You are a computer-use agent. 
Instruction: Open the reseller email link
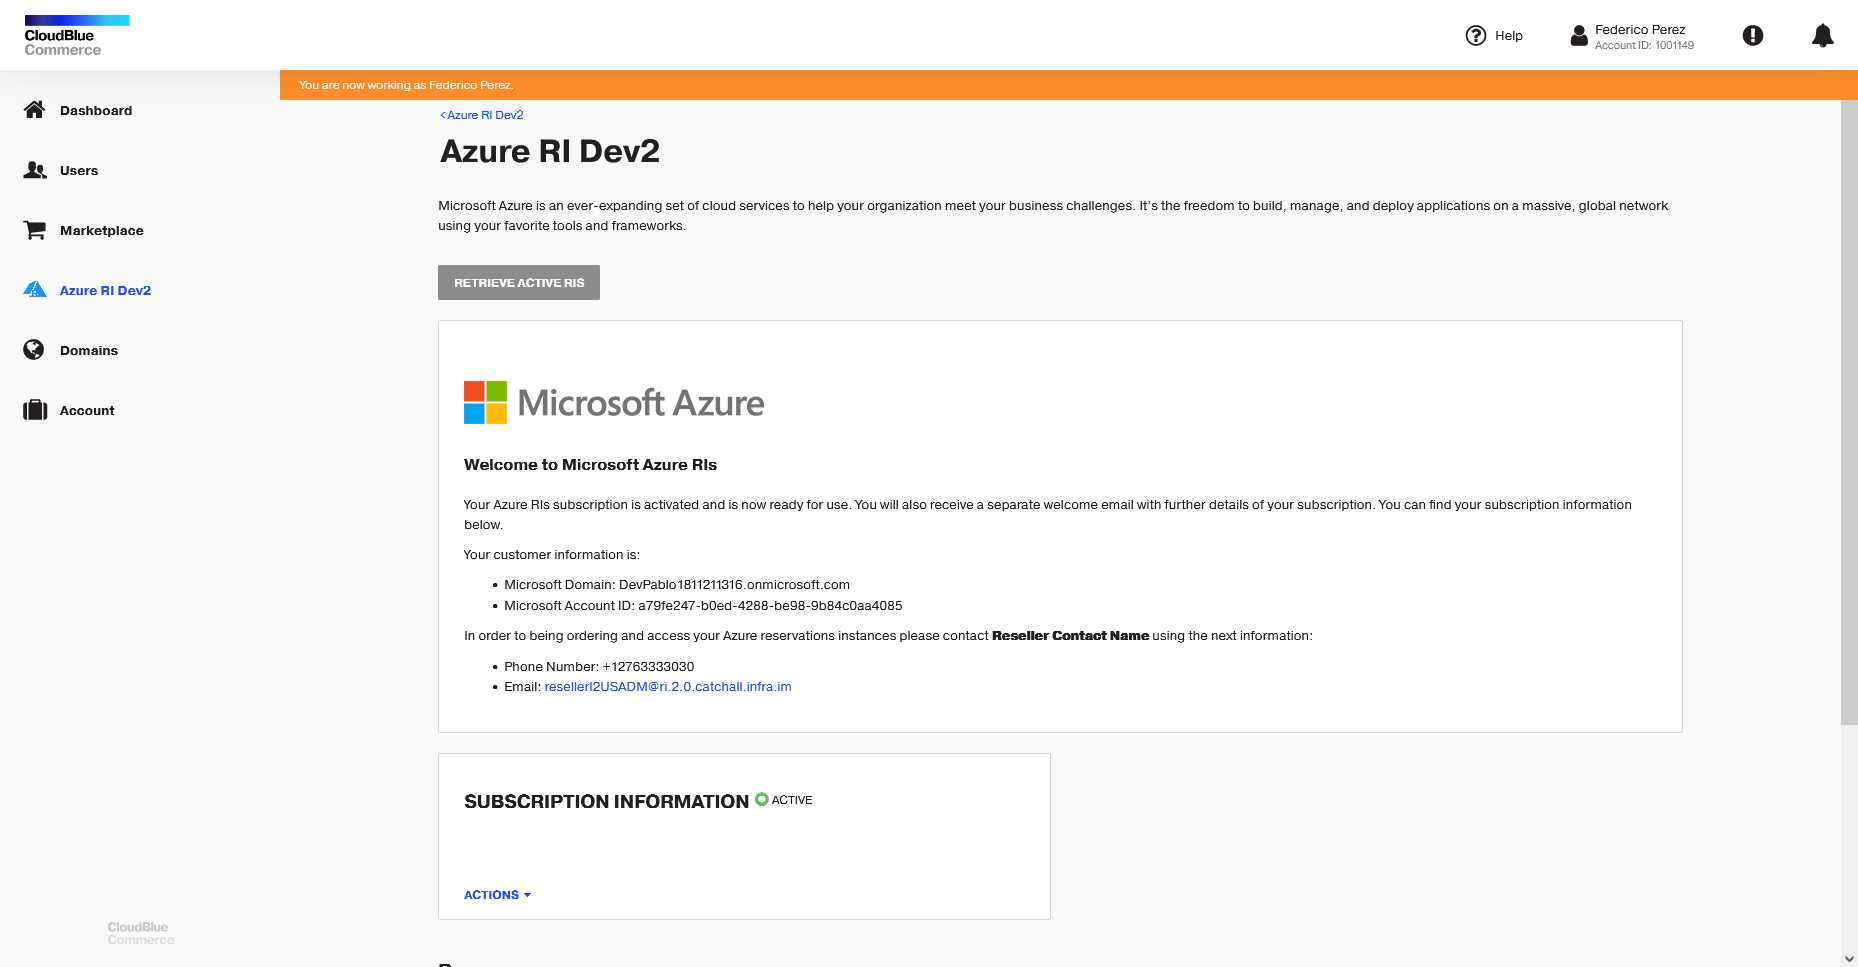tap(667, 686)
